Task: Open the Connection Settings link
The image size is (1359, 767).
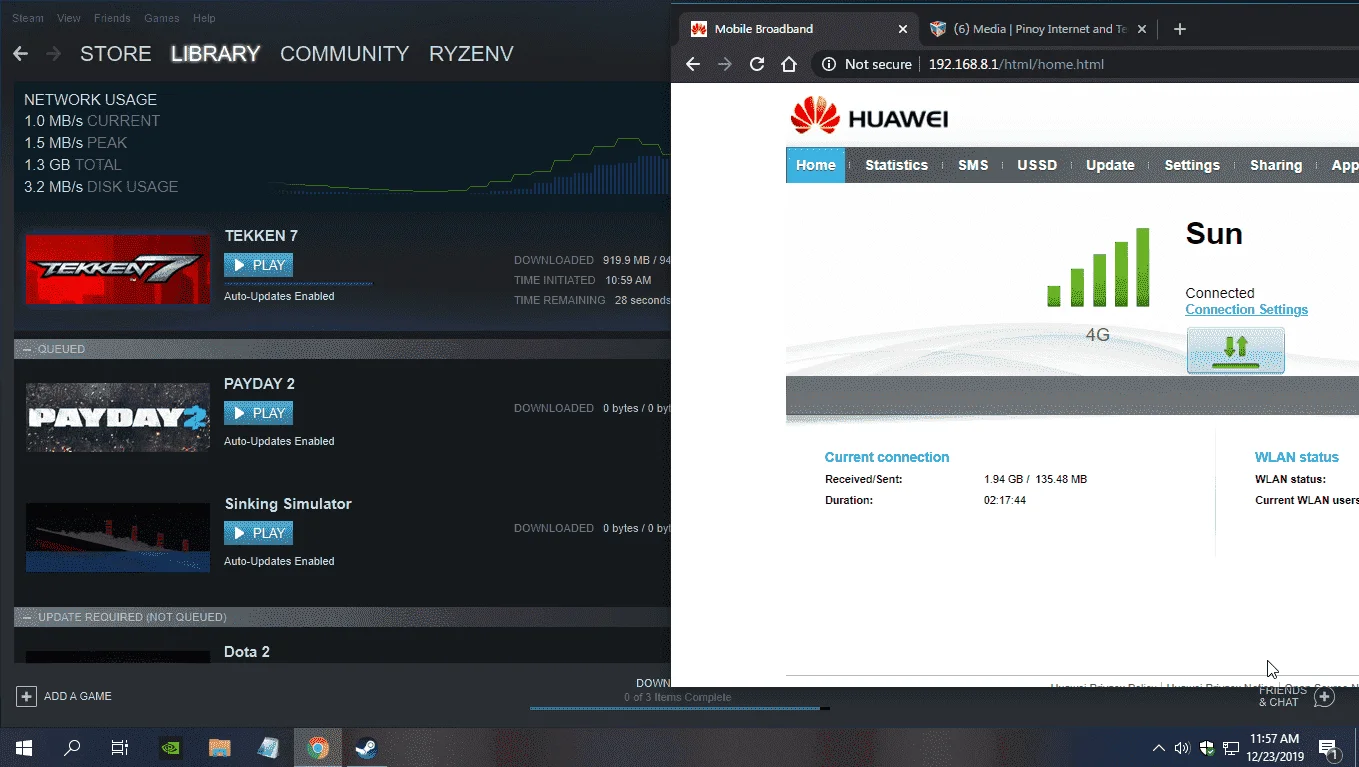Action: point(1246,310)
